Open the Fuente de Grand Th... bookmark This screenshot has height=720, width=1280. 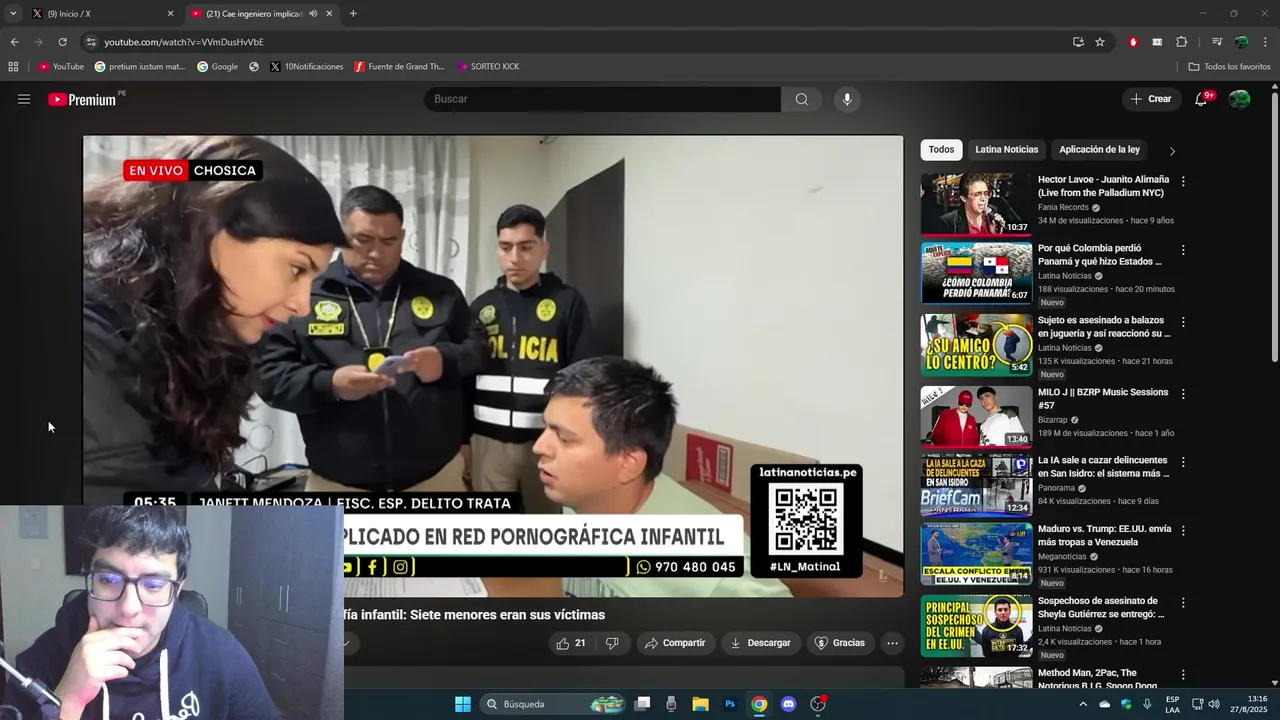point(399,67)
